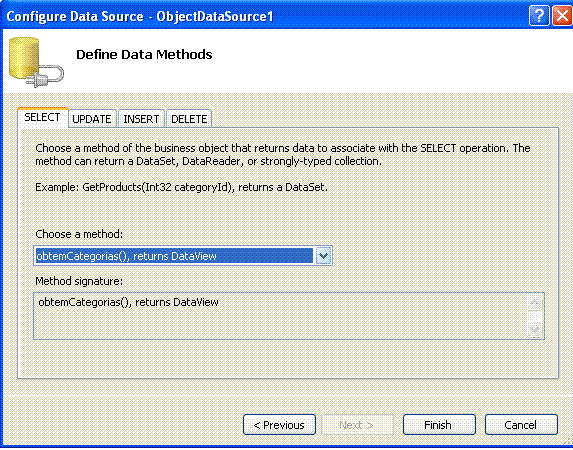Switch to the SELECT tab
573x450 pixels.
point(42,117)
